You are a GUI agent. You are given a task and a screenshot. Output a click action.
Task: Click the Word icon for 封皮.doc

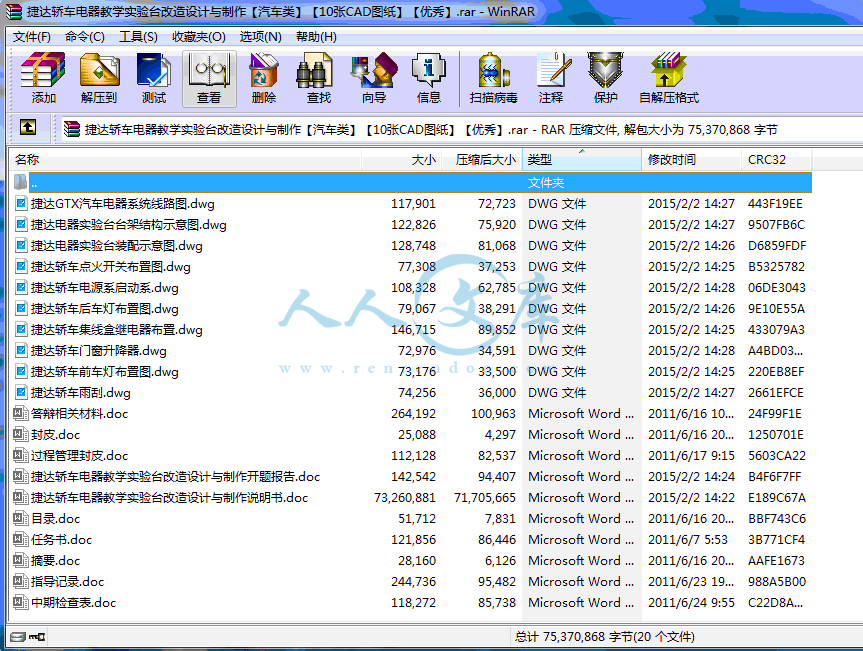click(21, 434)
